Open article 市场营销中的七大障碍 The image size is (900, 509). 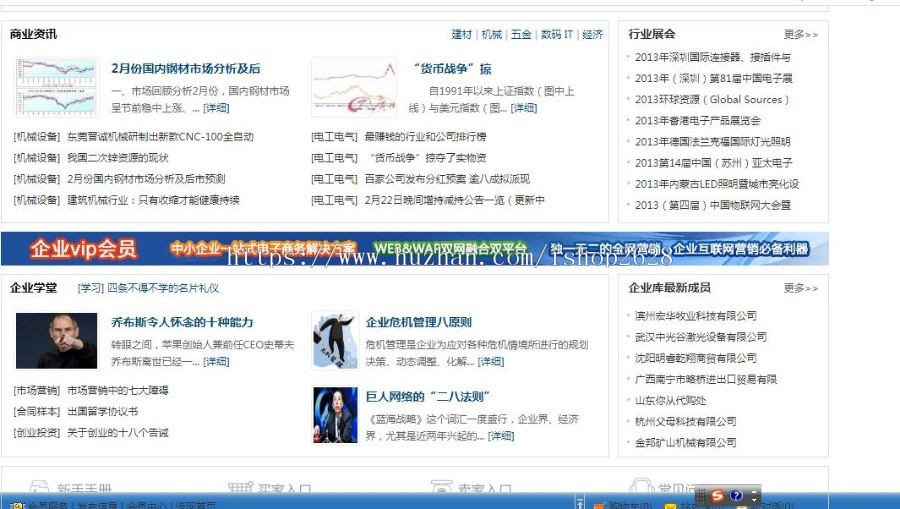[x=118, y=390]
